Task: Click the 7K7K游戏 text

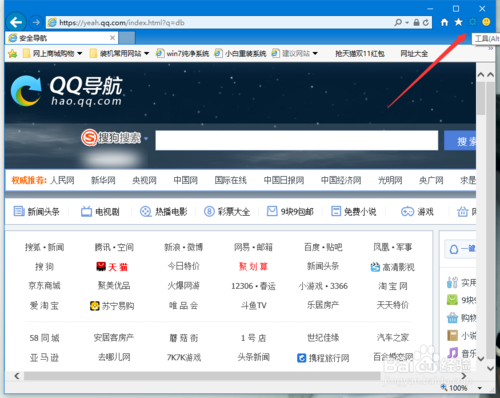Action: tap(184, 357)
